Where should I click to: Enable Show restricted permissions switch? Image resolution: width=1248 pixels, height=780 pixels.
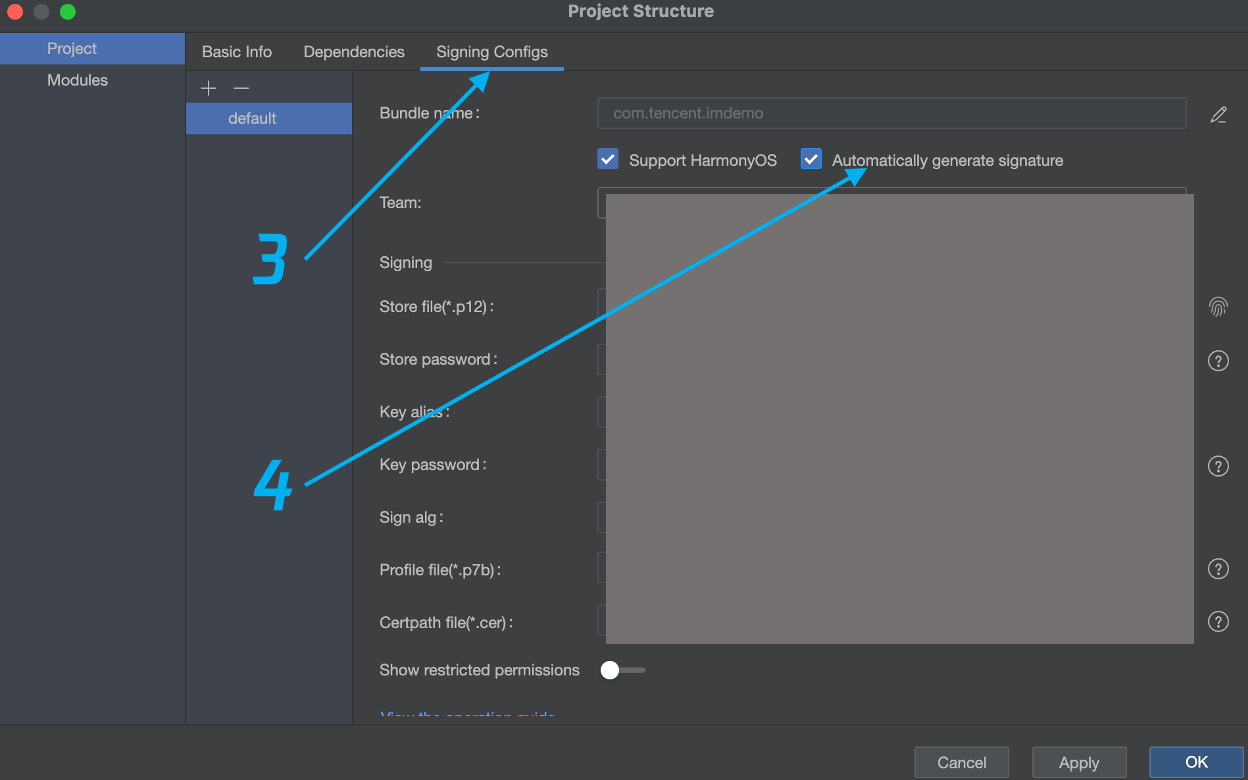point(622,670)
